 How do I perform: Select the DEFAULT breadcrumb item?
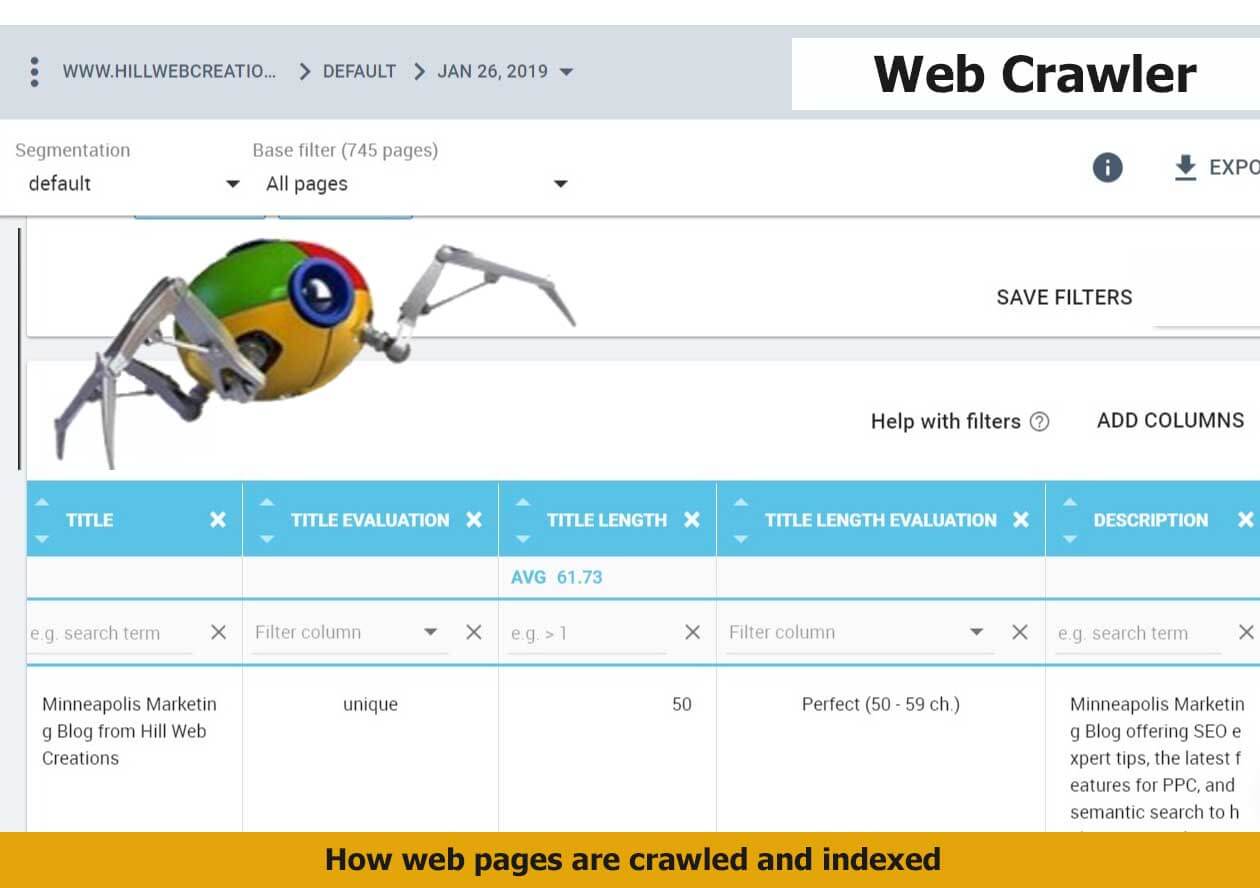(x=359, y=72)
